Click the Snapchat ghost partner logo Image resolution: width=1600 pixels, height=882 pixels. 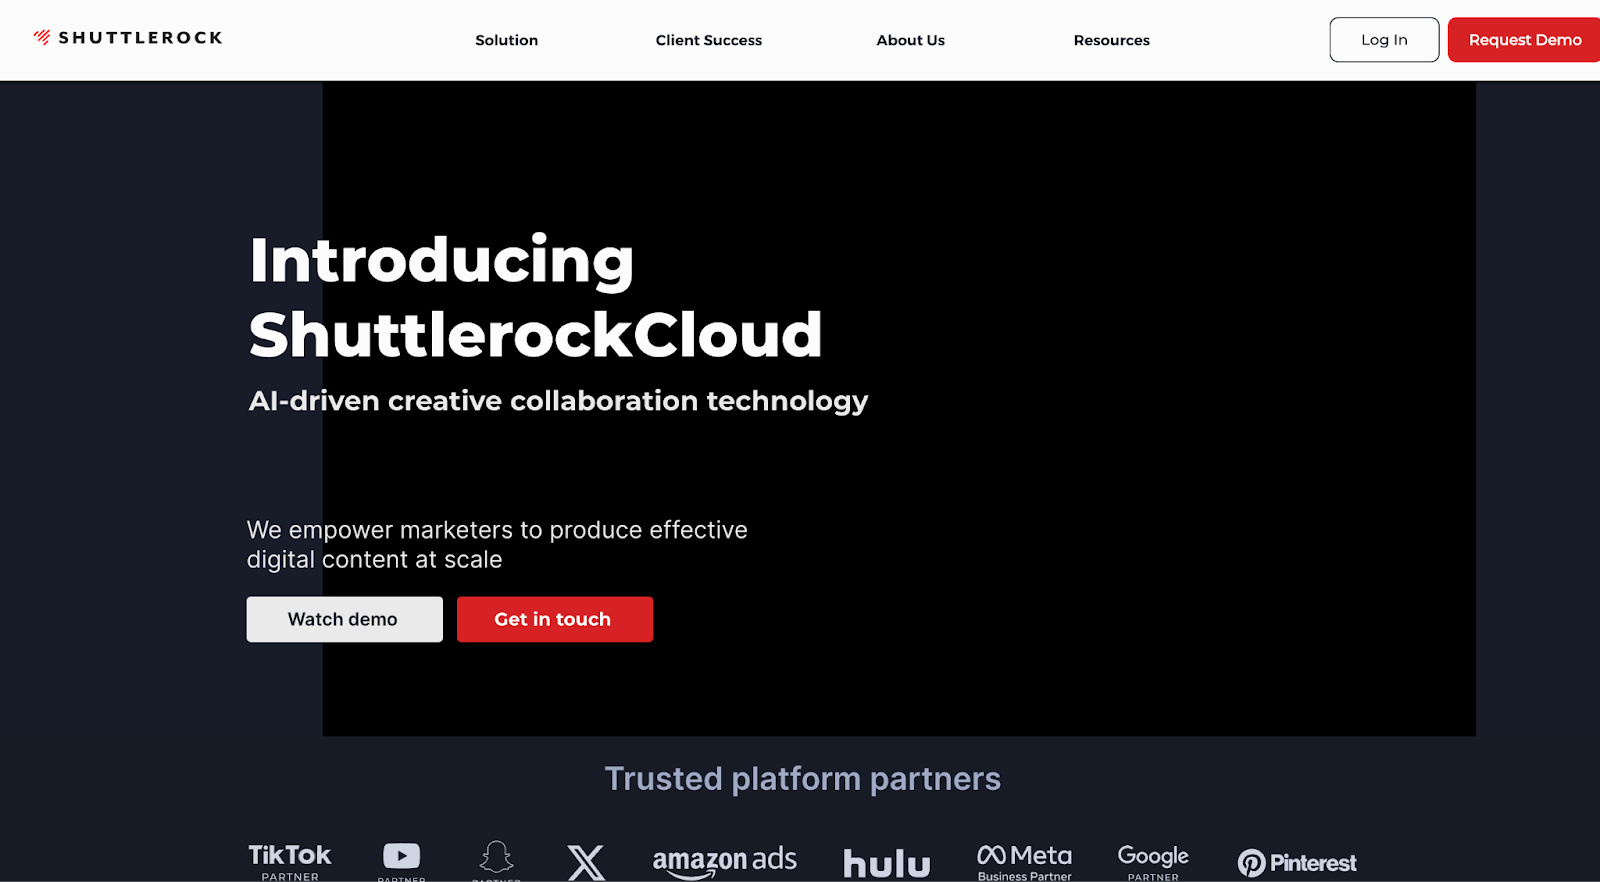[497, 861]
